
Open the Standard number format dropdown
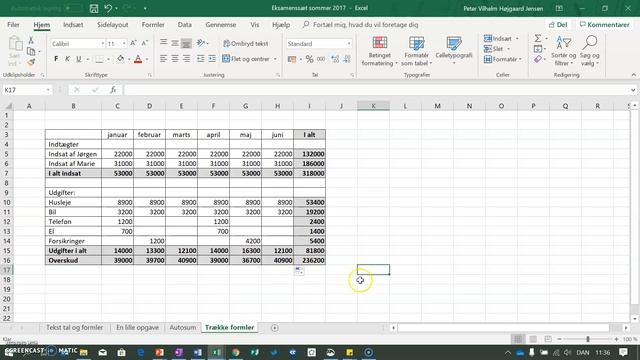349,43
